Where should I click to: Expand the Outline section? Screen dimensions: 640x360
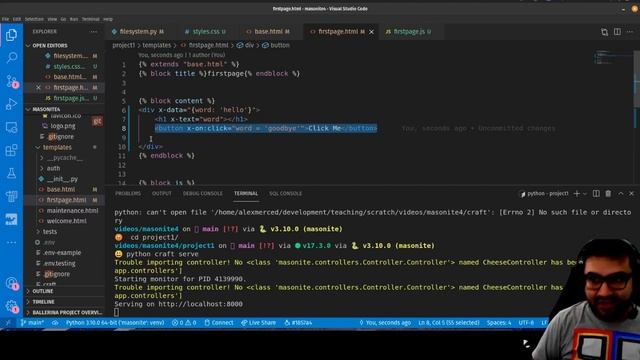[x=43, y=291]
